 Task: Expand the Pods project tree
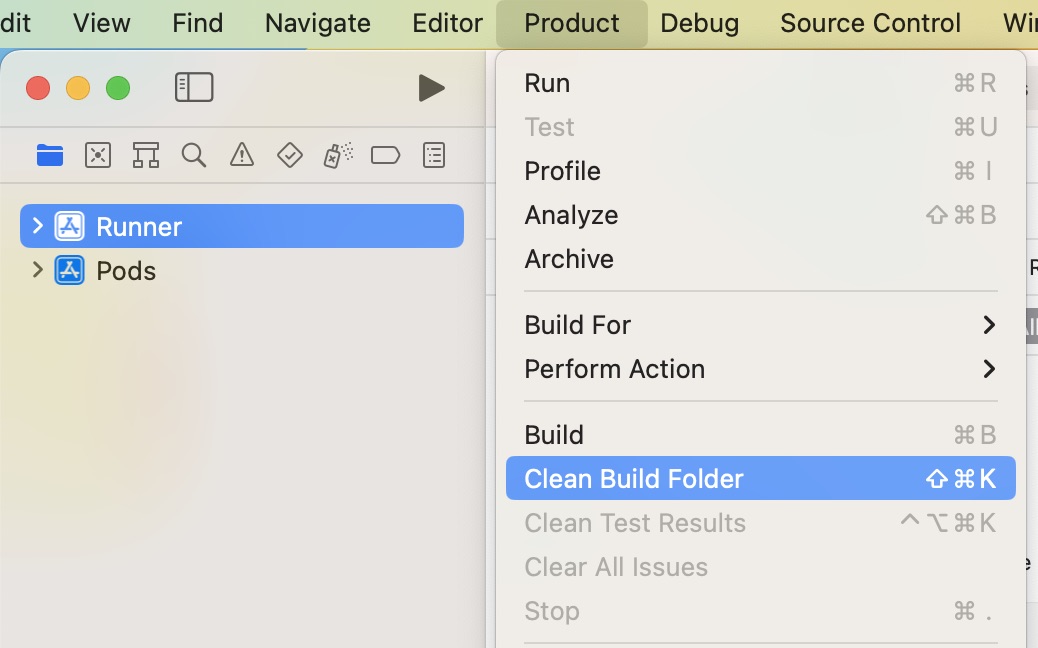[x=37, y=270]
